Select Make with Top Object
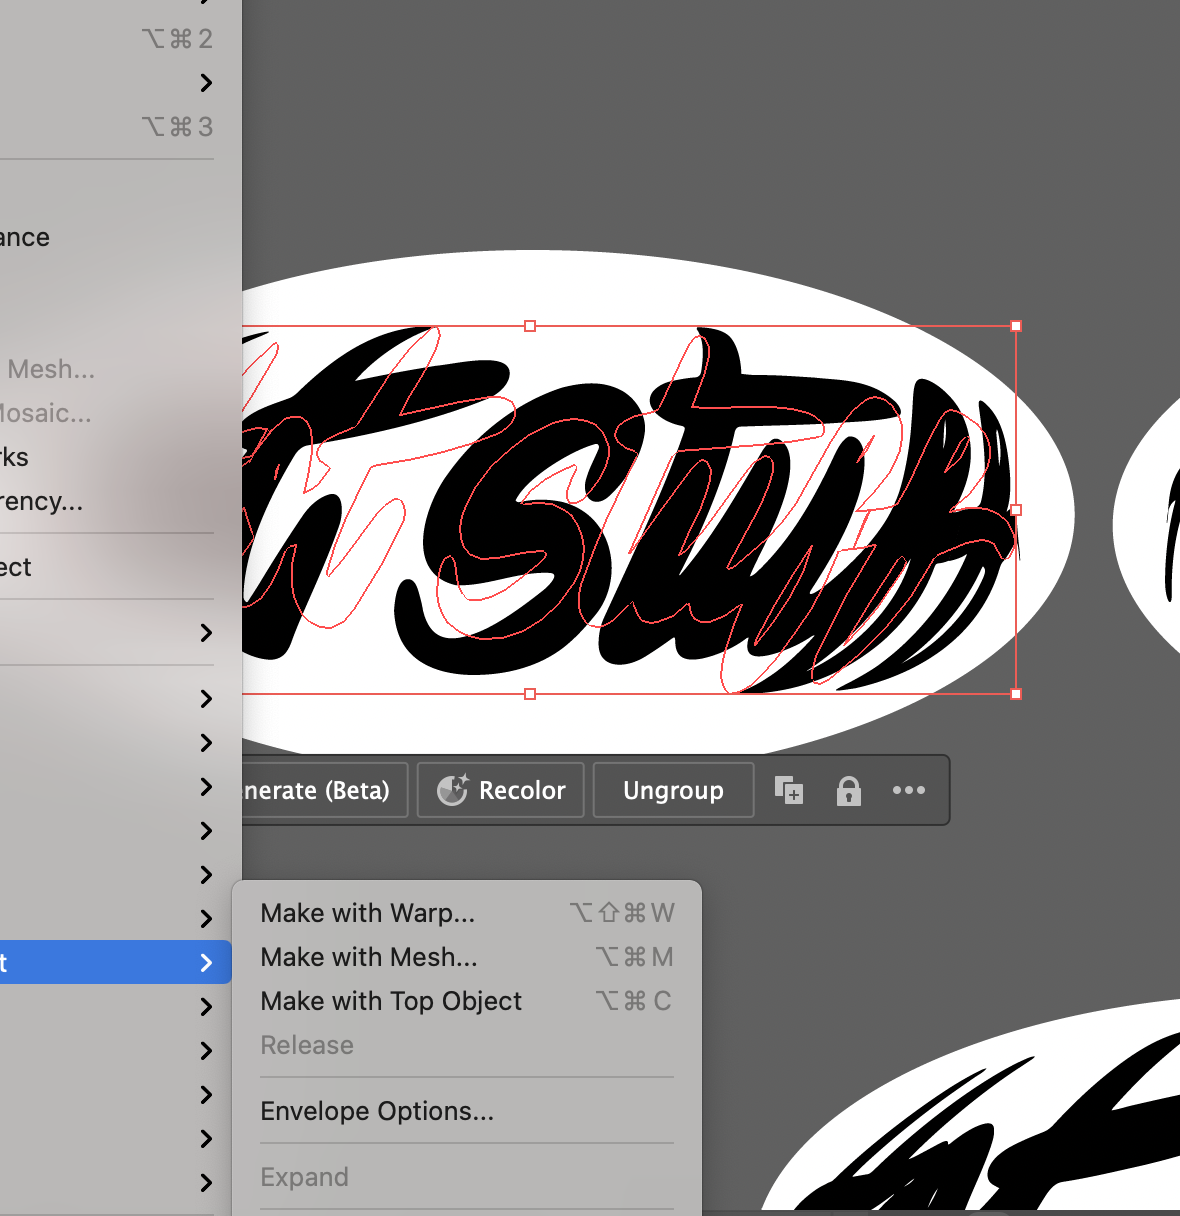This screenshot has height=1216, width=1180. click(390, 1000)
